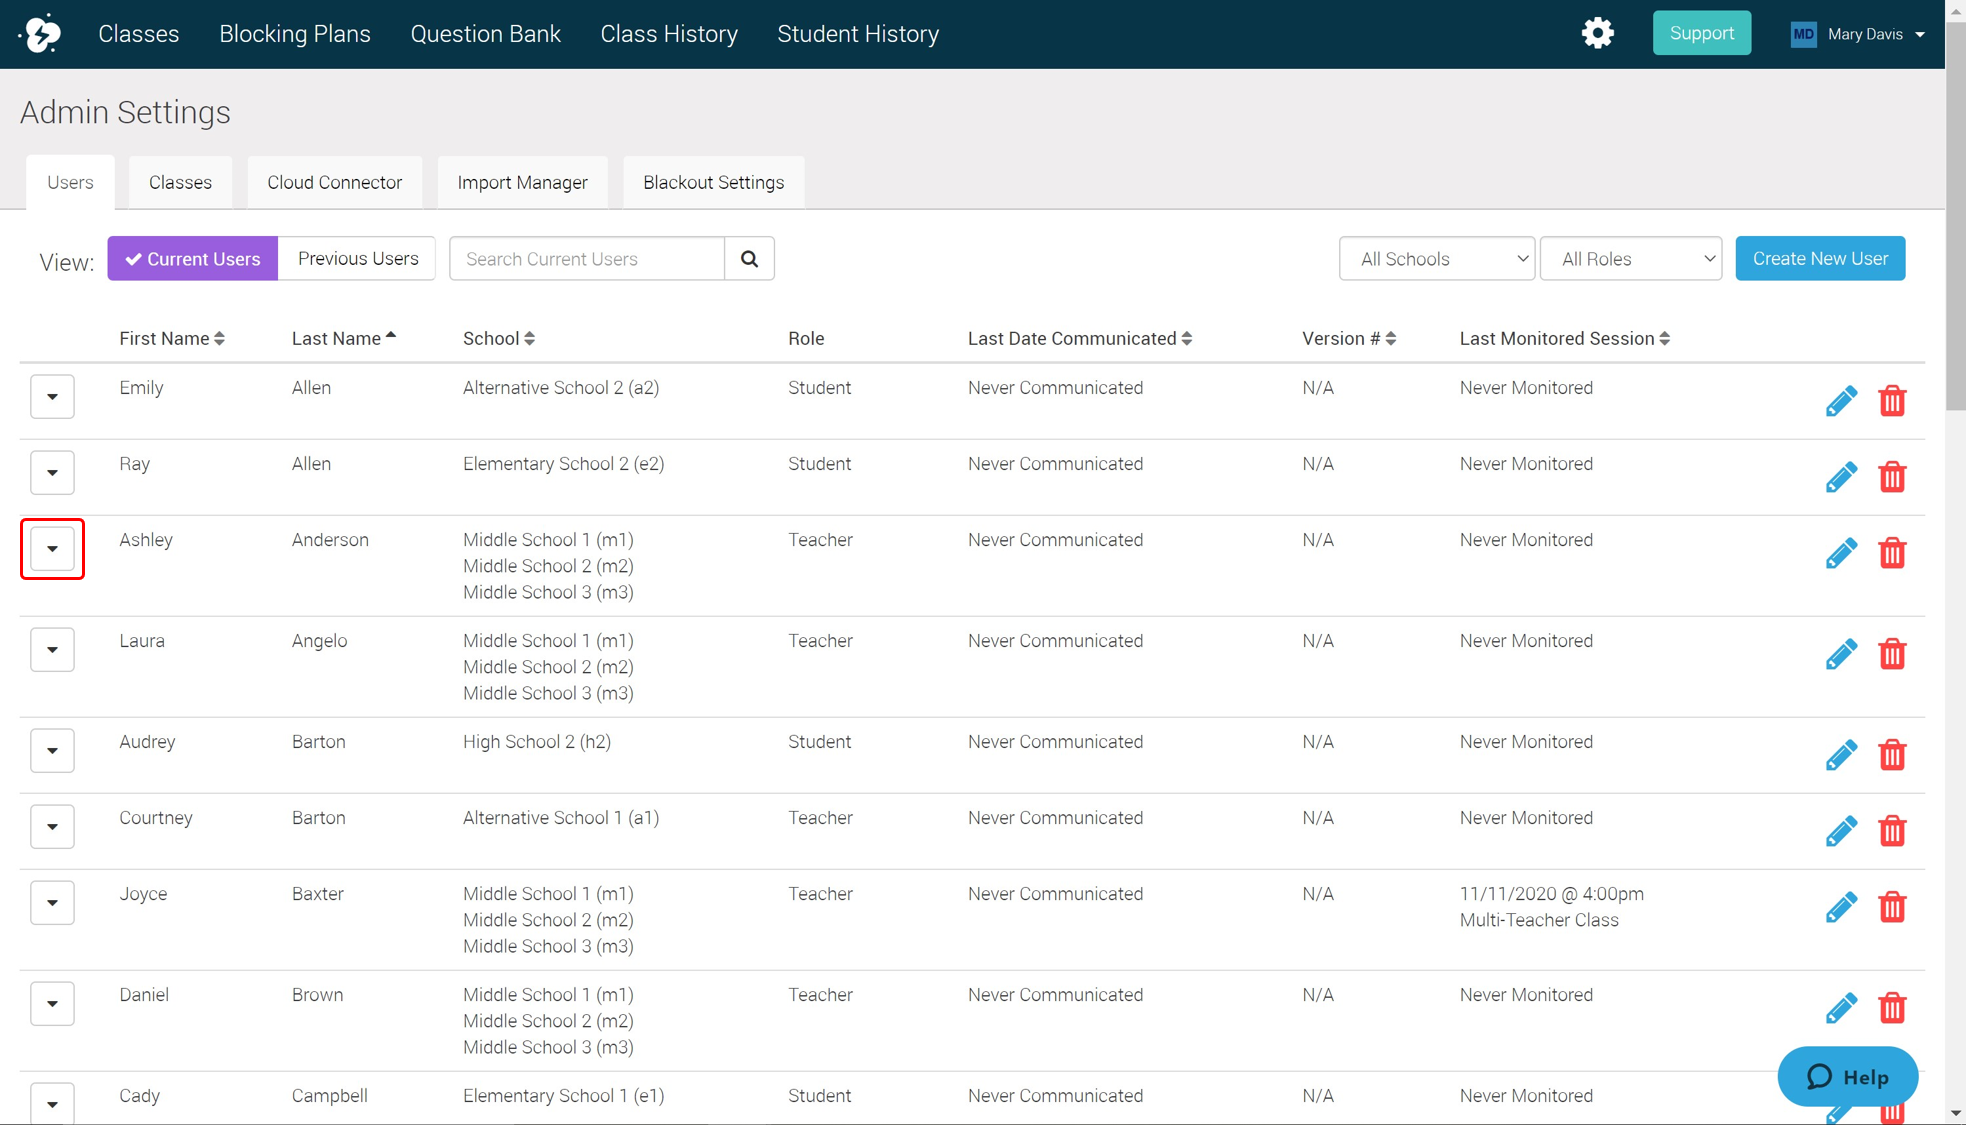Screen dimensions: 1966x1125
Task: Expand the row for Ashley Anderson
Action: coord(52,548)
